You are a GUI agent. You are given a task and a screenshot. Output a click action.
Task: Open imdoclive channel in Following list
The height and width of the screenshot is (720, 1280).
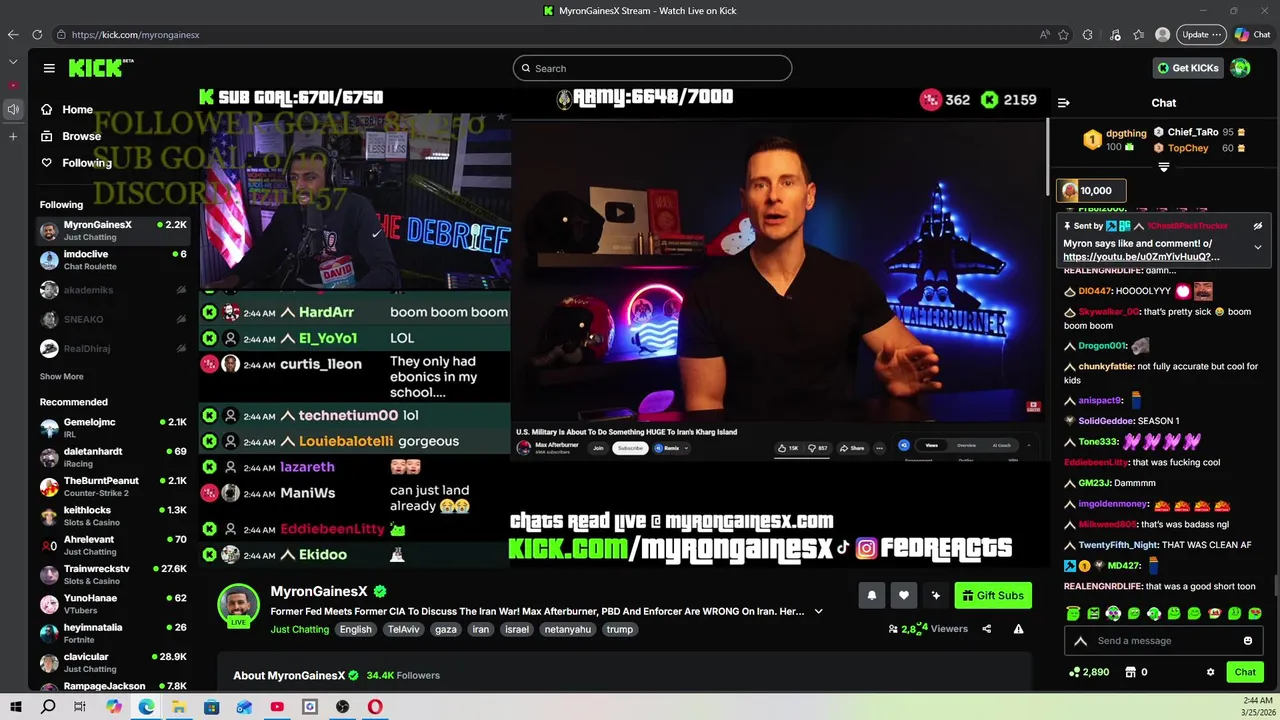[112, 260]
